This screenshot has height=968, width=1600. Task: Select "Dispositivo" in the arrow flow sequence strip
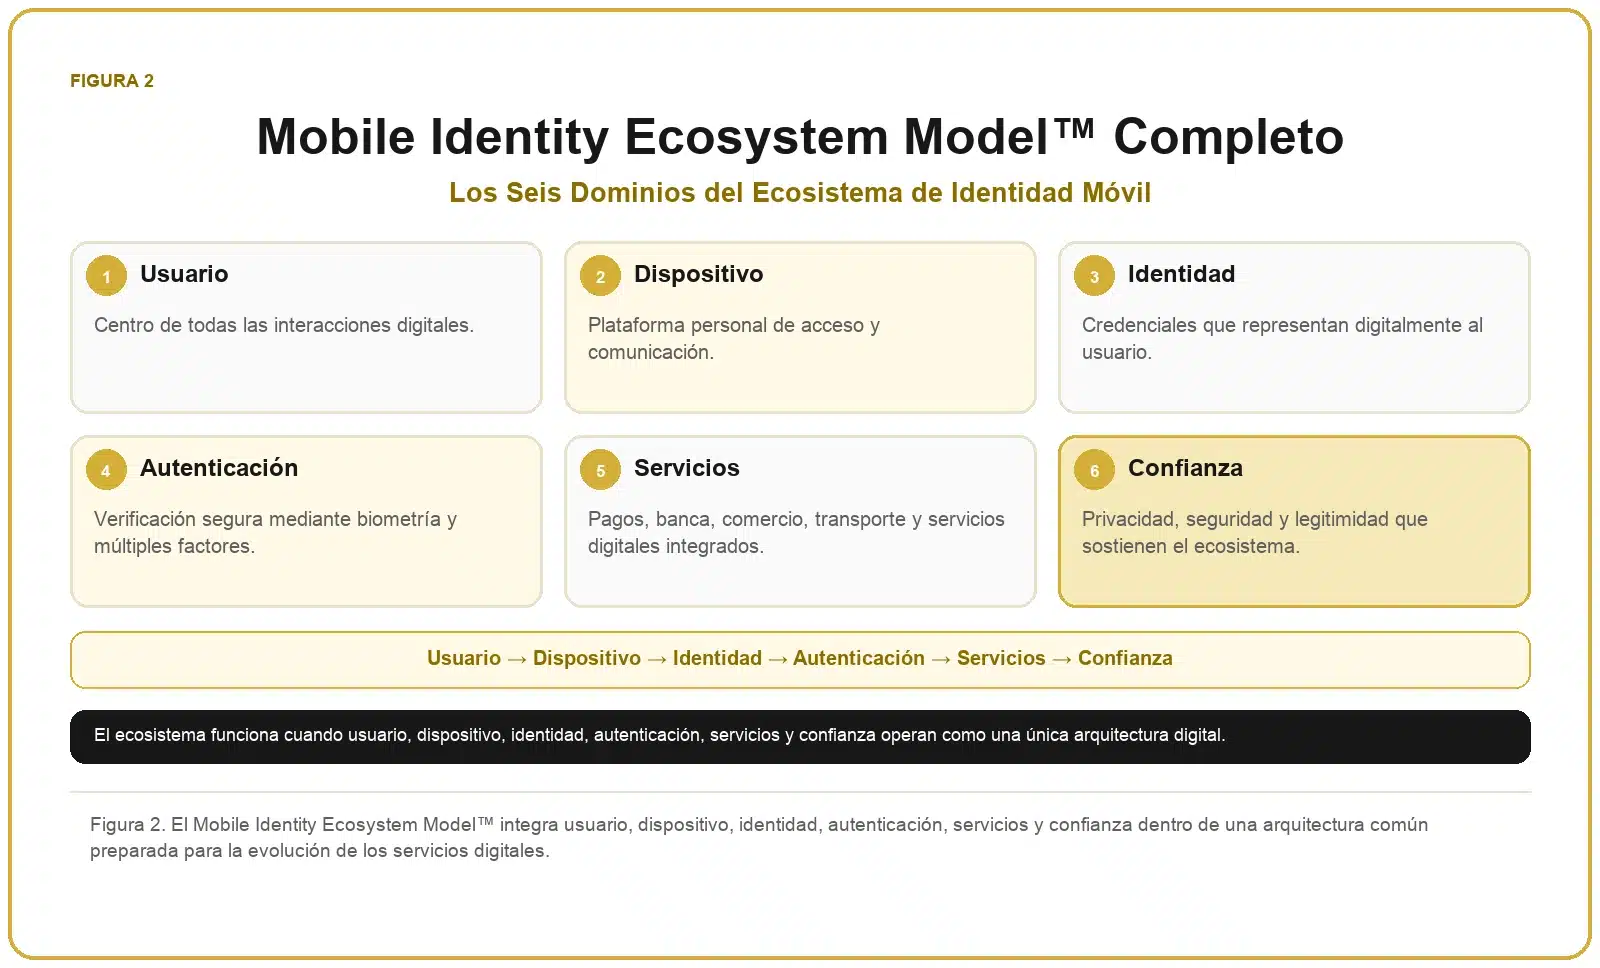click(587, 658)
